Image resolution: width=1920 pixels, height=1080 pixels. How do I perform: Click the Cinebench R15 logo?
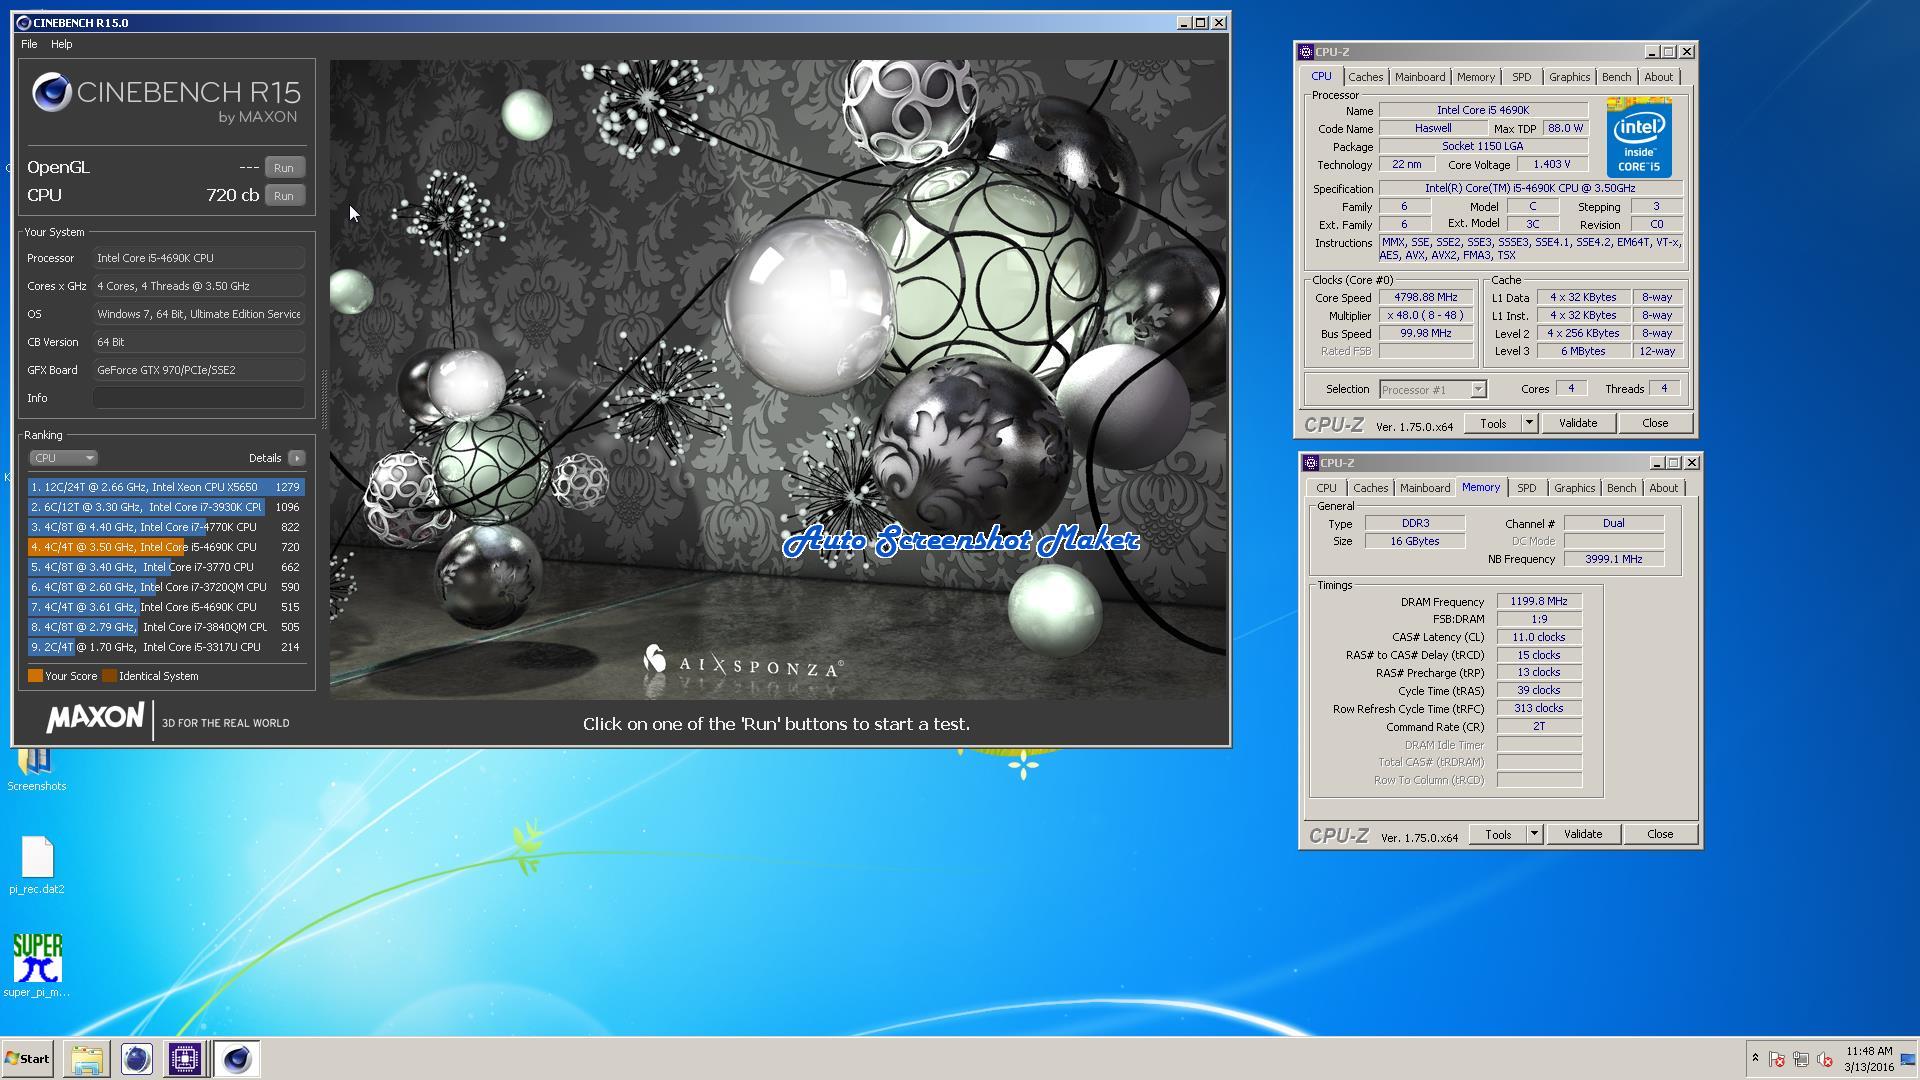pos(165,98)
